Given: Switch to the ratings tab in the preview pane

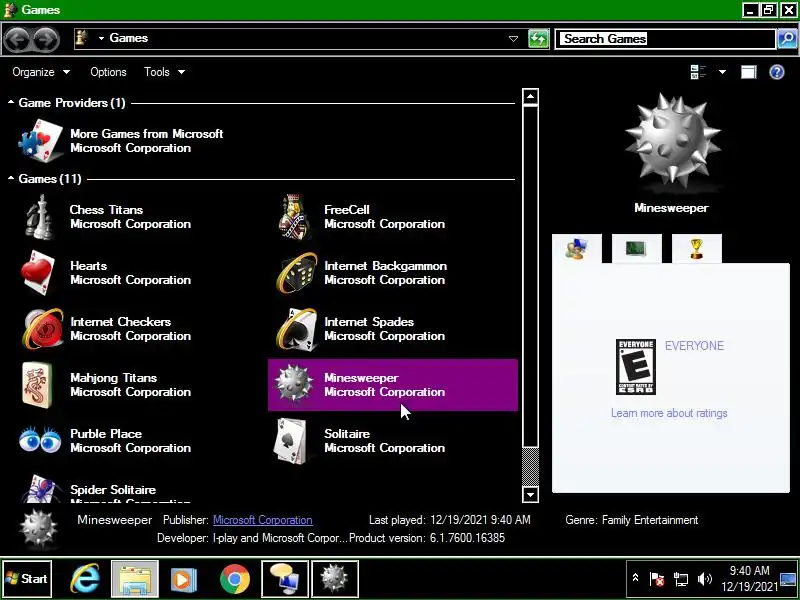Looking at the screenshot, I should [x=577, y=249].
